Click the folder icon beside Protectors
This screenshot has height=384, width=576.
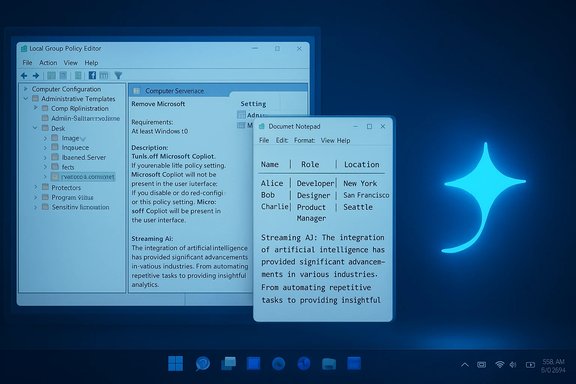[45, 187]
